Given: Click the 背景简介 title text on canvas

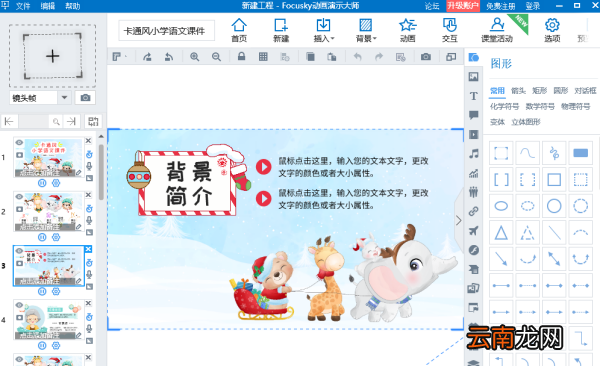Looking at the screenshot, I should (189, 183).
